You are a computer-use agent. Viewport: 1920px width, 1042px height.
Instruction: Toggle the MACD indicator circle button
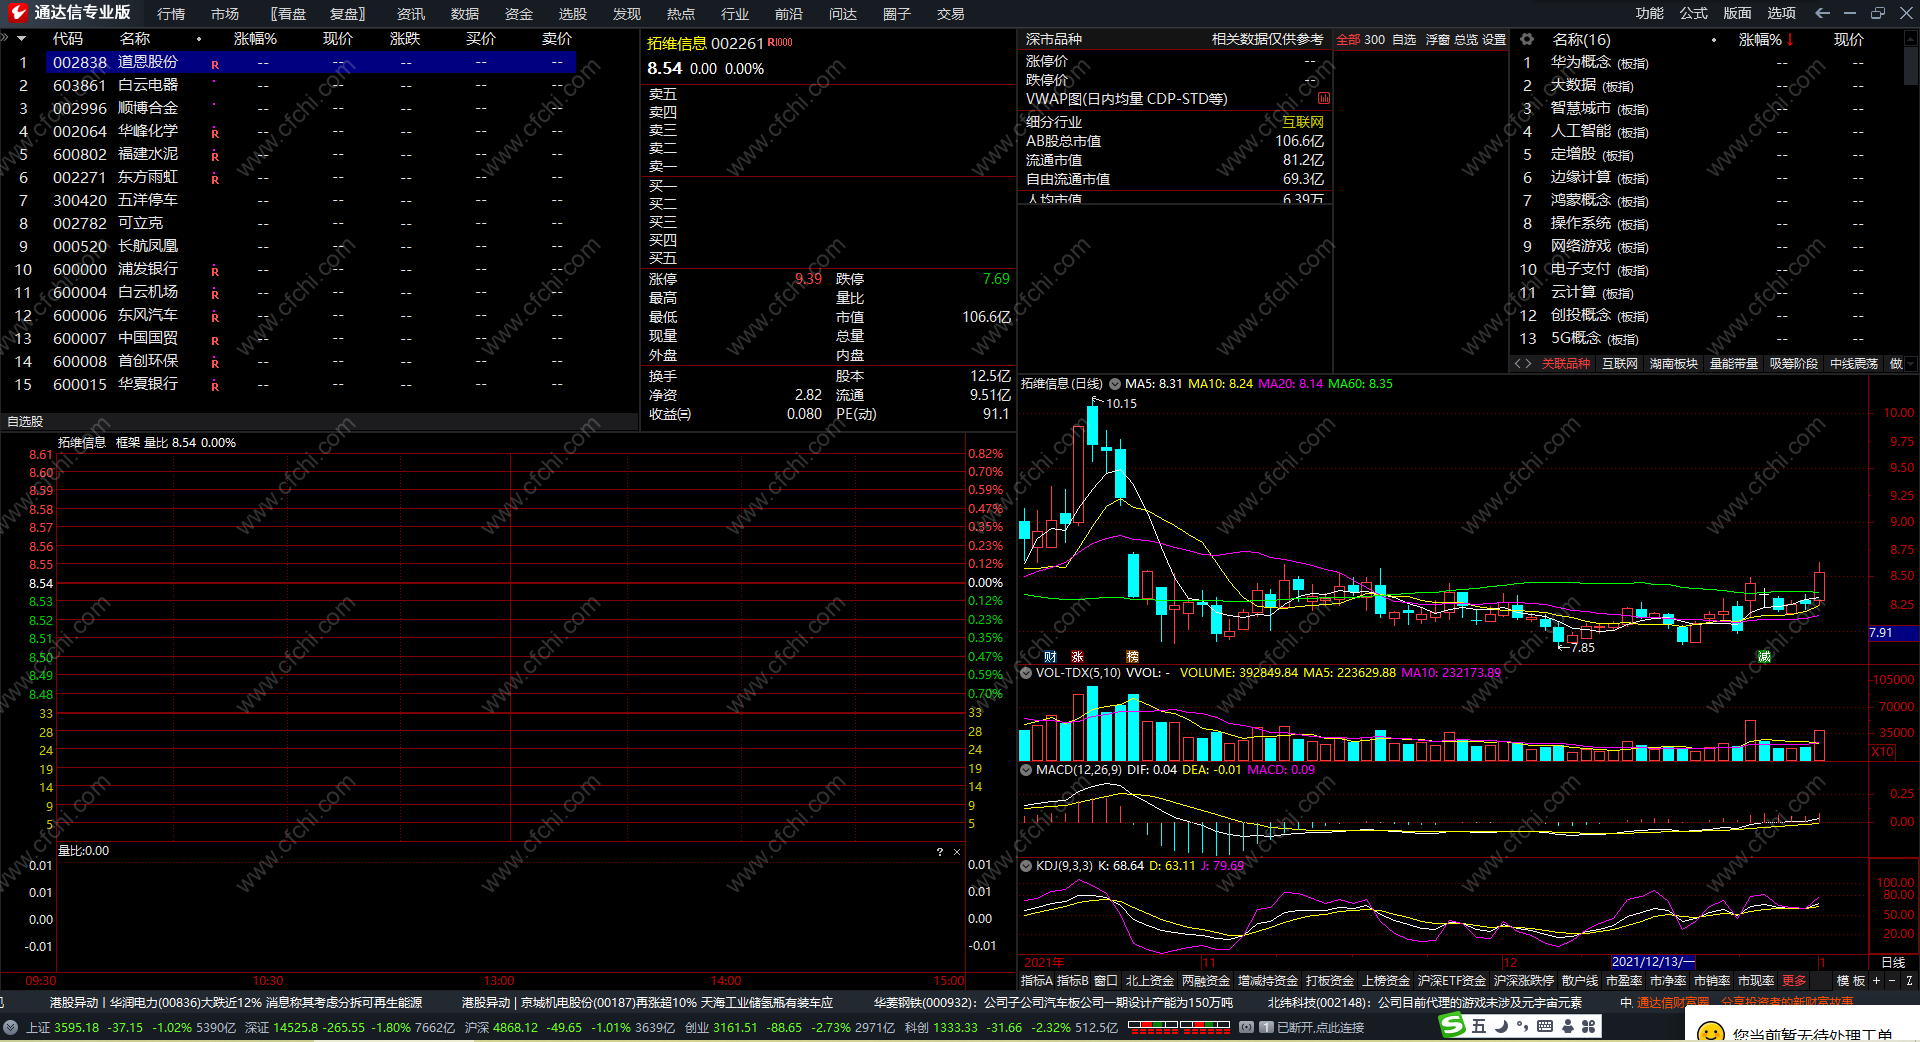click(x=1026, y=770)
